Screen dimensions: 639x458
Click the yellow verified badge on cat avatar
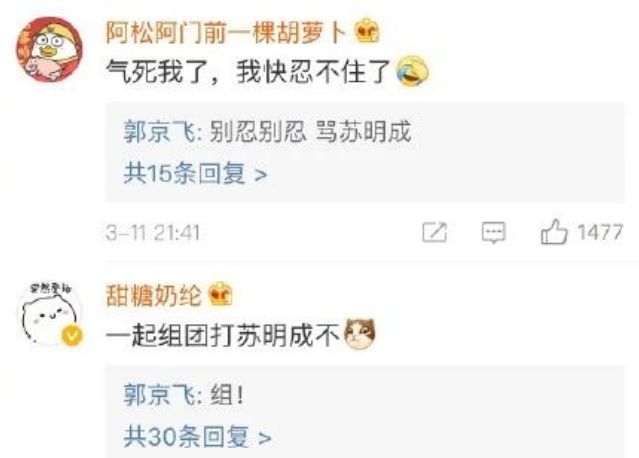coord(72,335)
